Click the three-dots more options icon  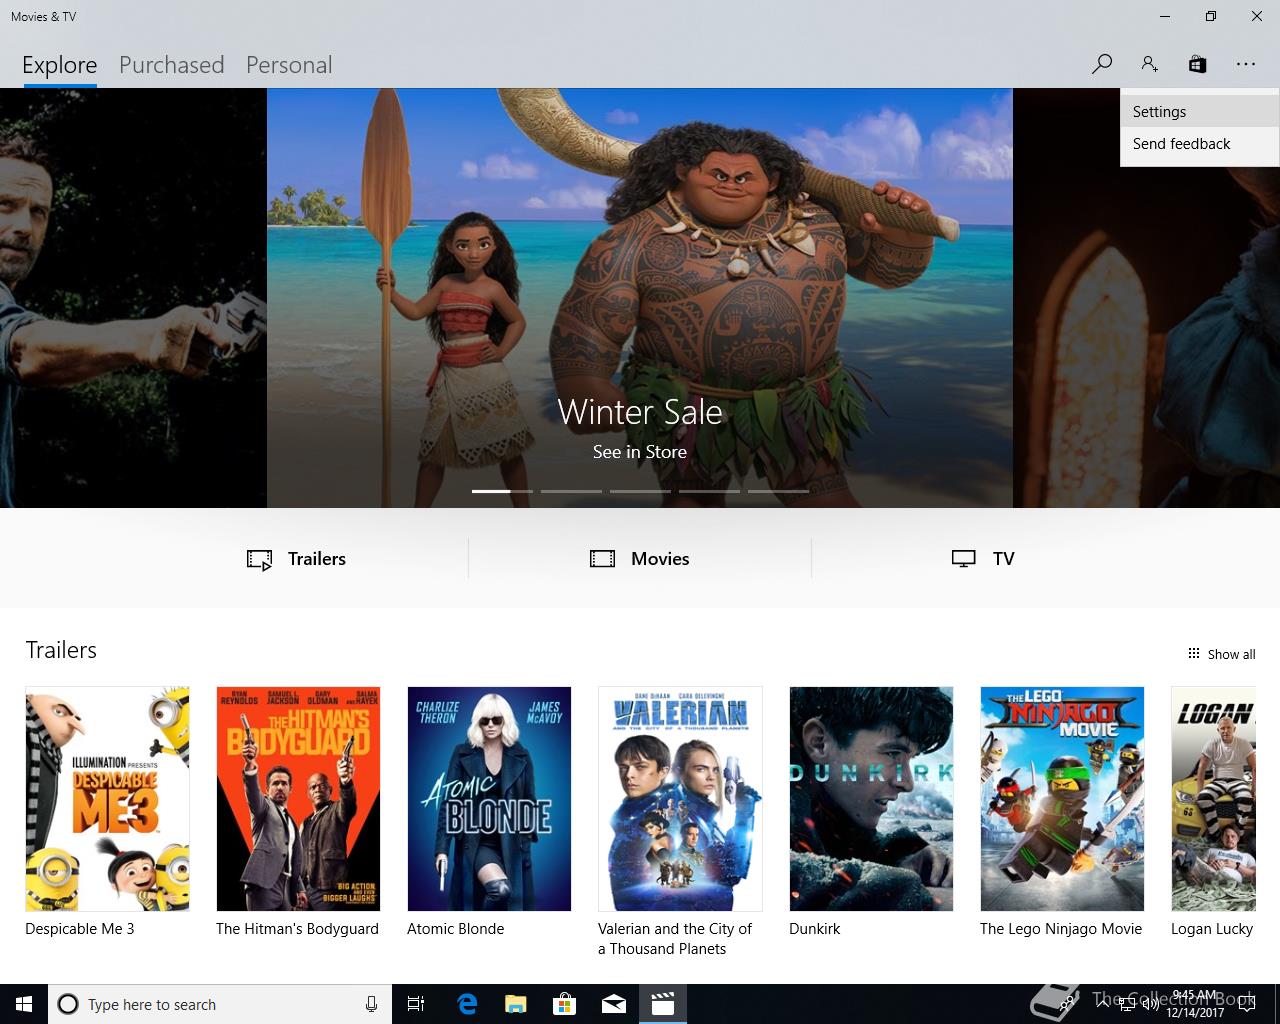point(1245,64)
